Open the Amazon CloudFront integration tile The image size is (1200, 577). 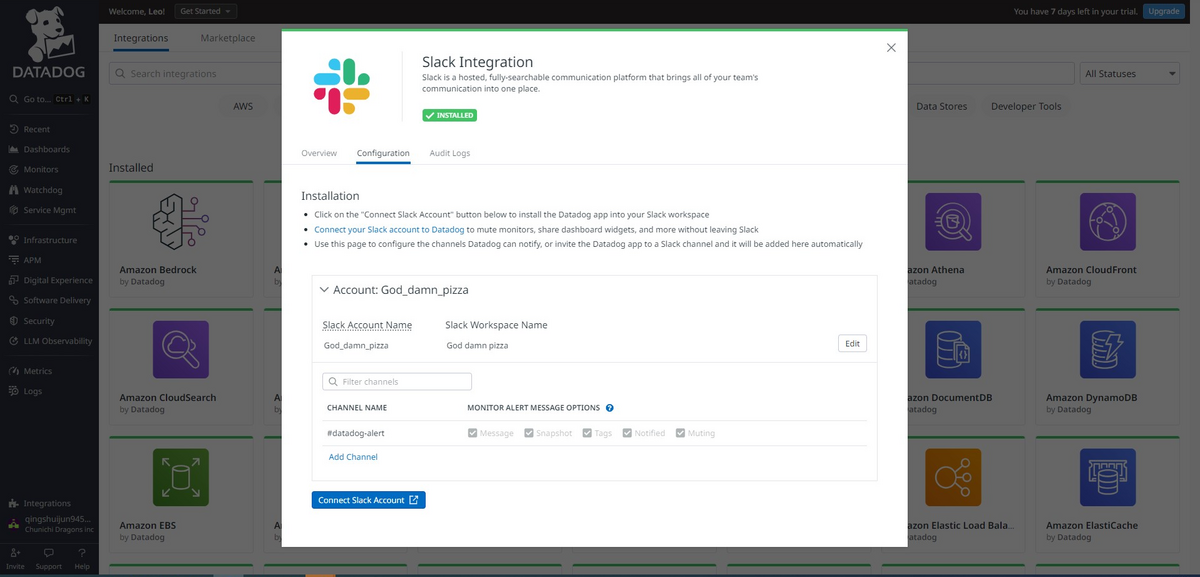pyautogui.click(x=1108, y=239)
